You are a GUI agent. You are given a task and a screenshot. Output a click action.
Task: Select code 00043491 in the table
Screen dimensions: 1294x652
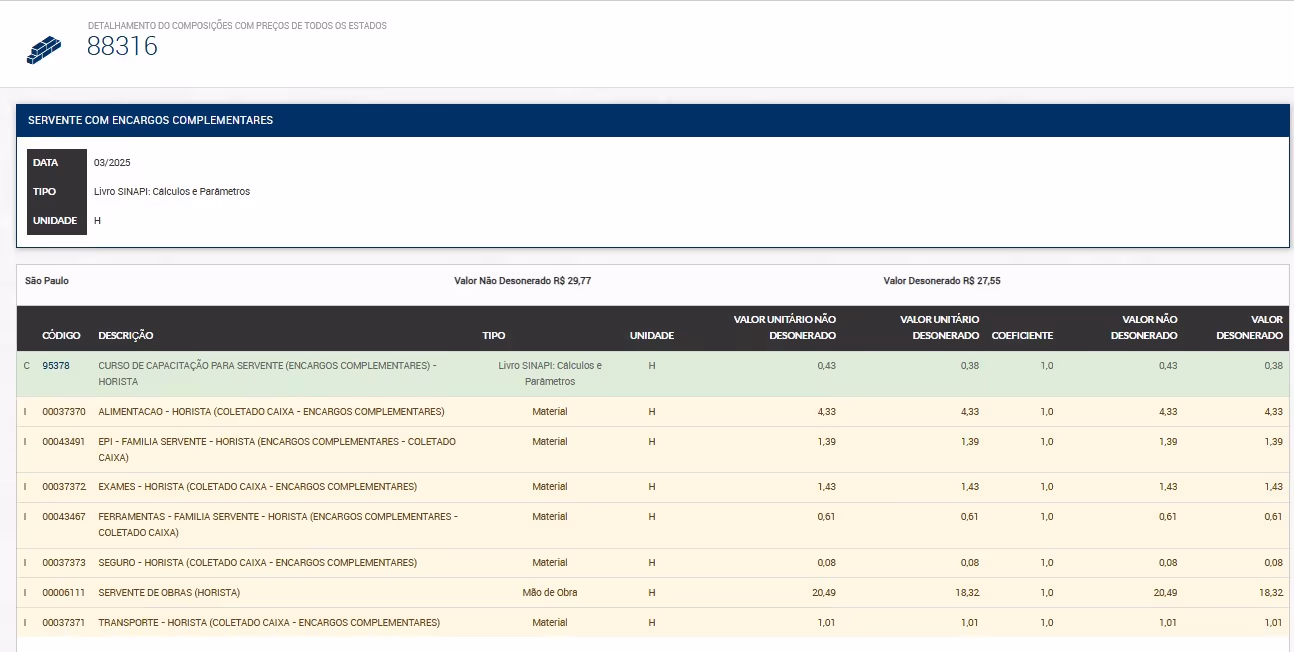pyautogui.click(x=64, y=442)
